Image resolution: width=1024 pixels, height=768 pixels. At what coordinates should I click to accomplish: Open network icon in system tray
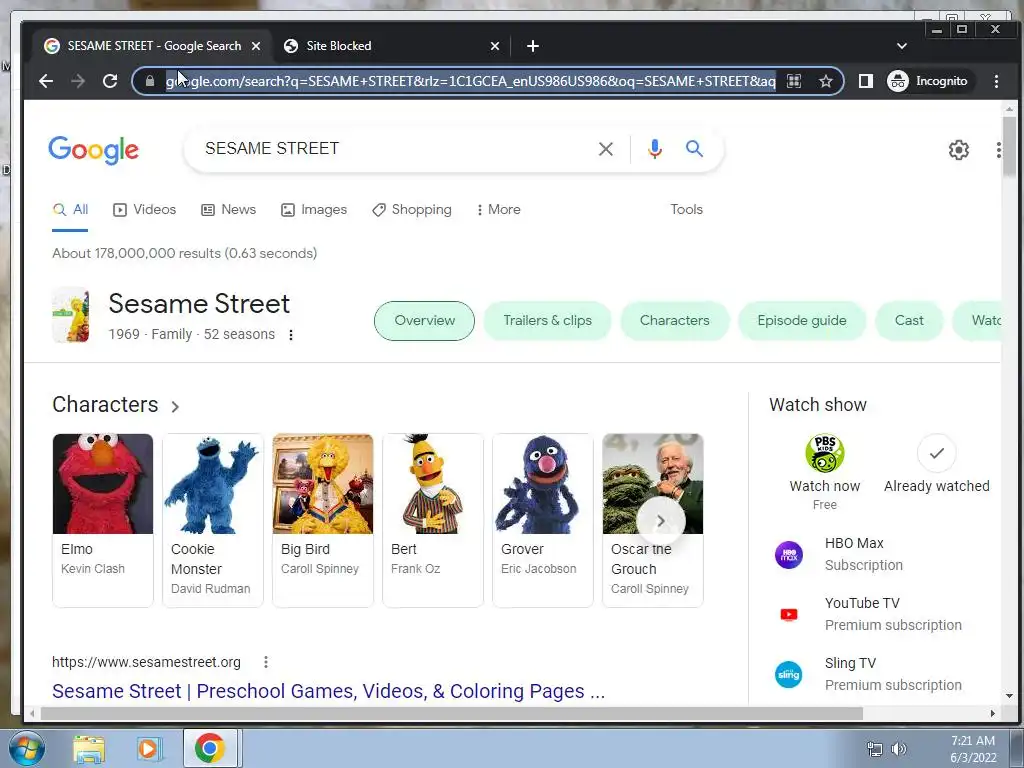point(874,749)
